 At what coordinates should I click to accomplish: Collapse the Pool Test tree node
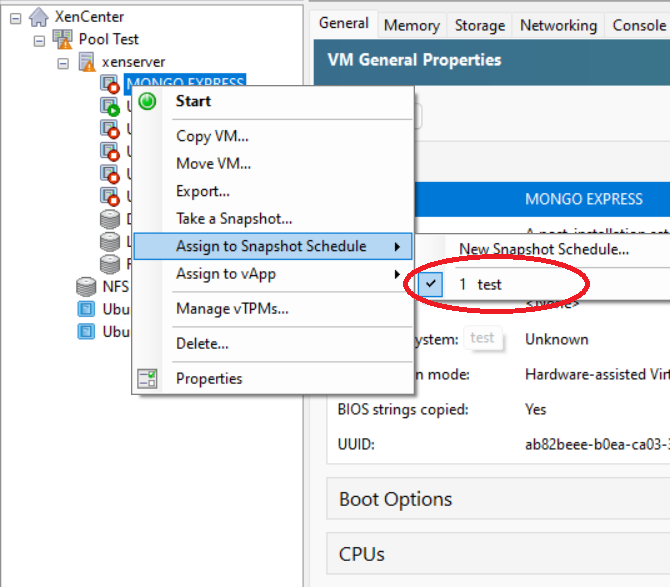coord(39,41)
